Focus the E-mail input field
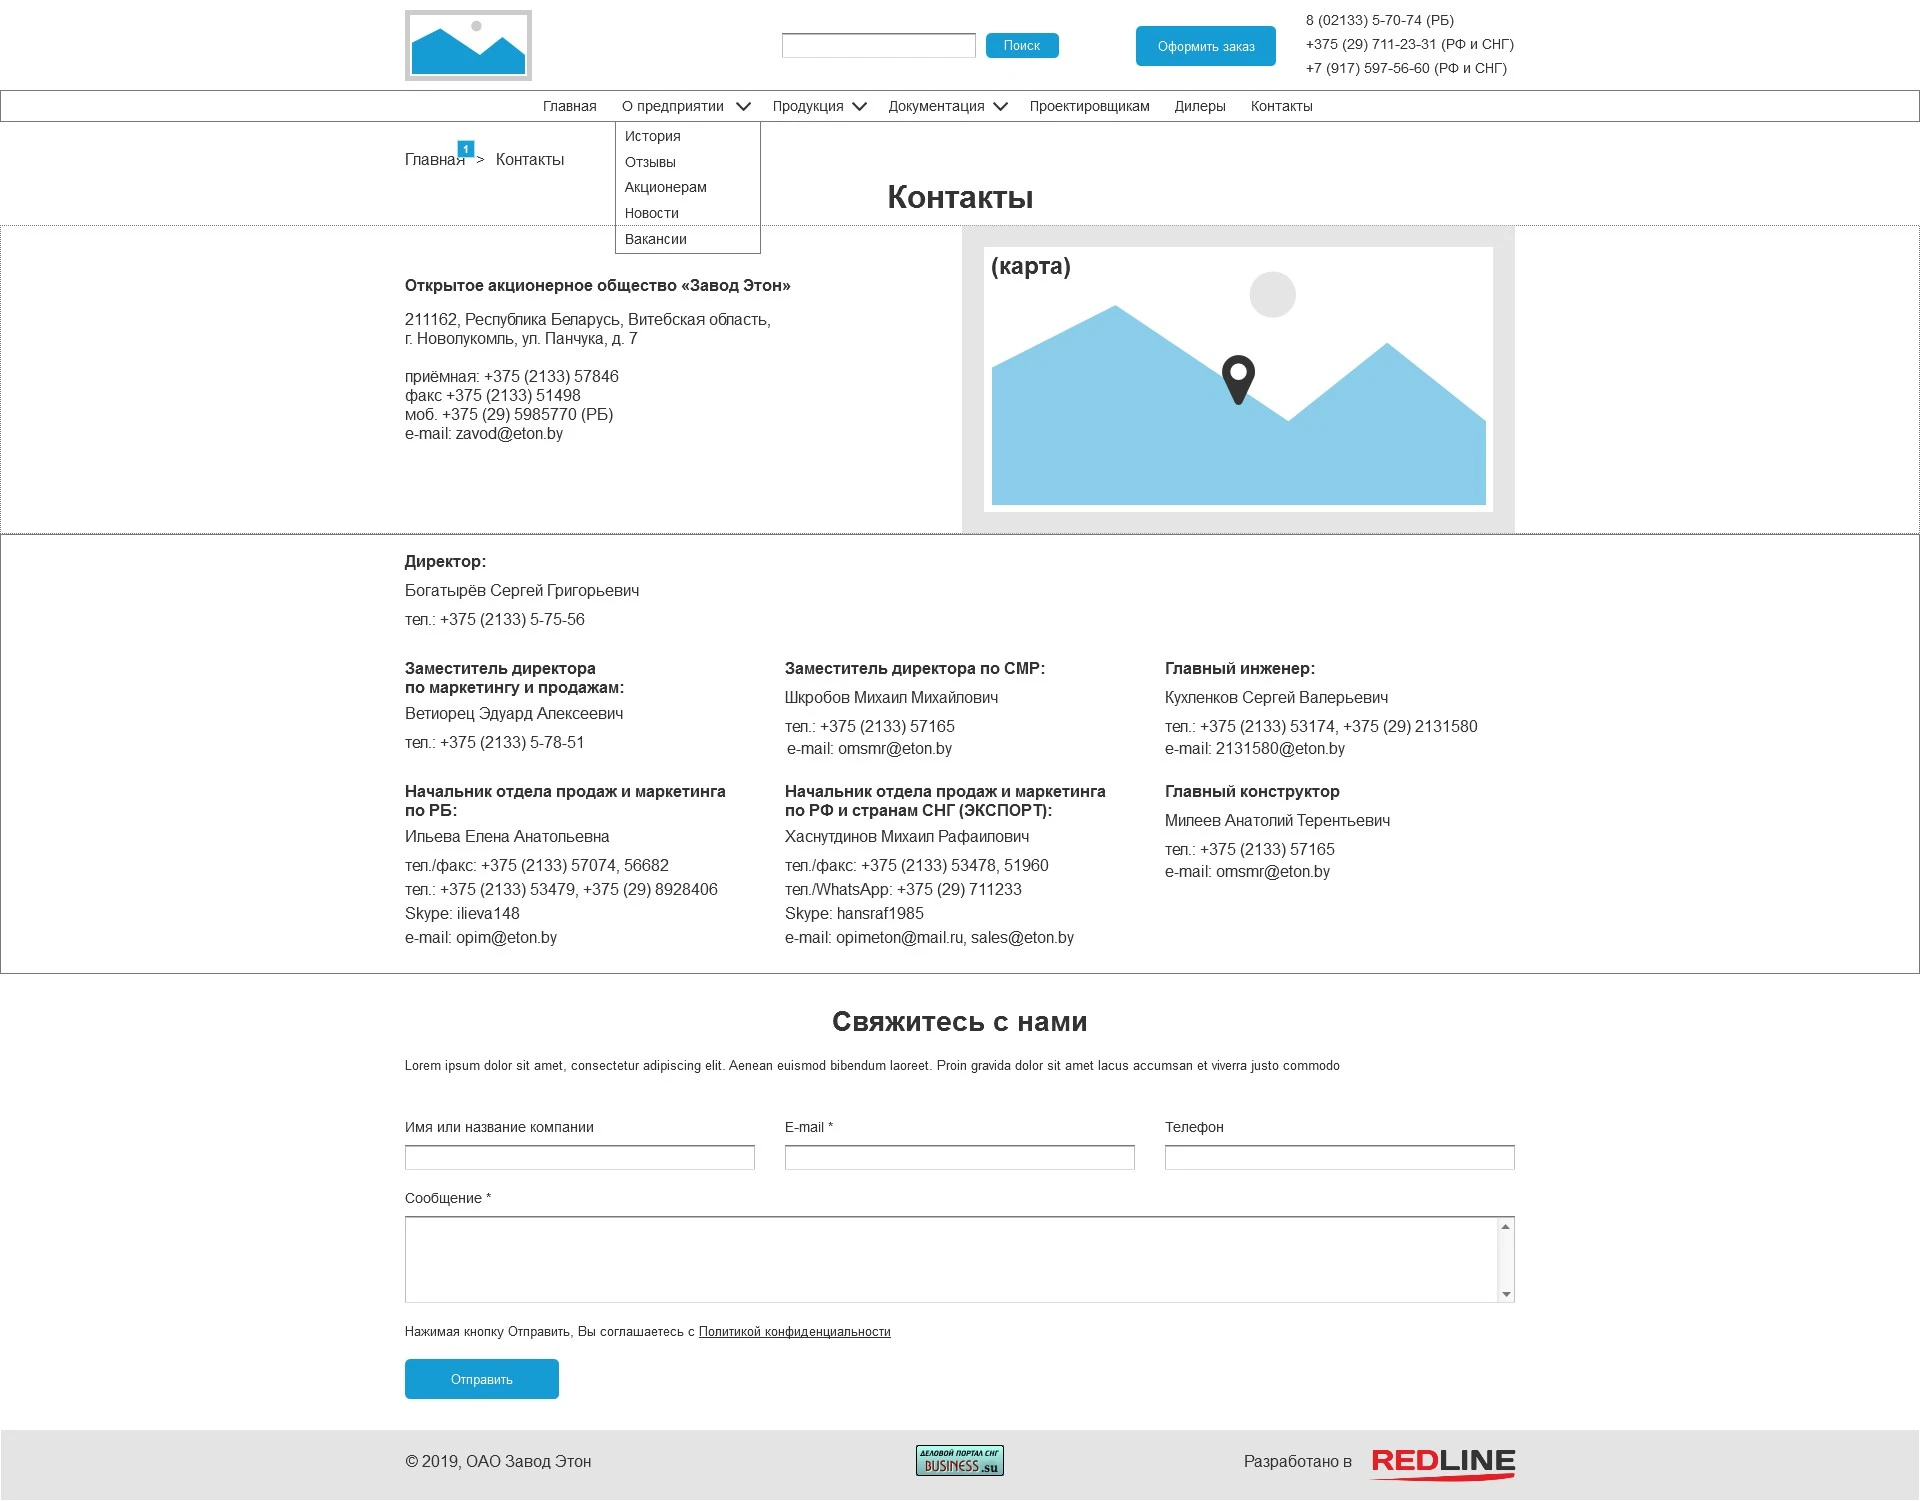Screen dimensions: 1920x1501 pos(960,1157)
